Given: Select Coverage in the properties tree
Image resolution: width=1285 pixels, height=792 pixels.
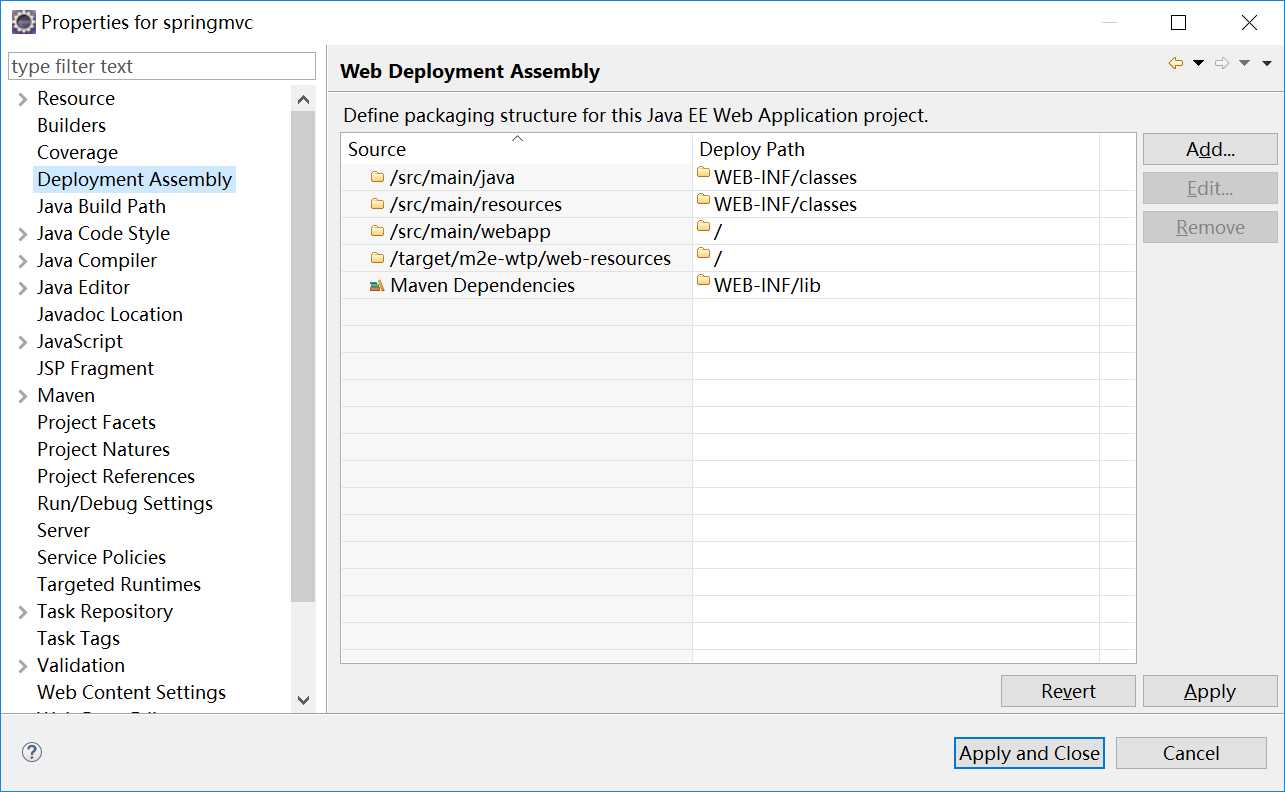Looking at the screenshot, I should 77,152.
